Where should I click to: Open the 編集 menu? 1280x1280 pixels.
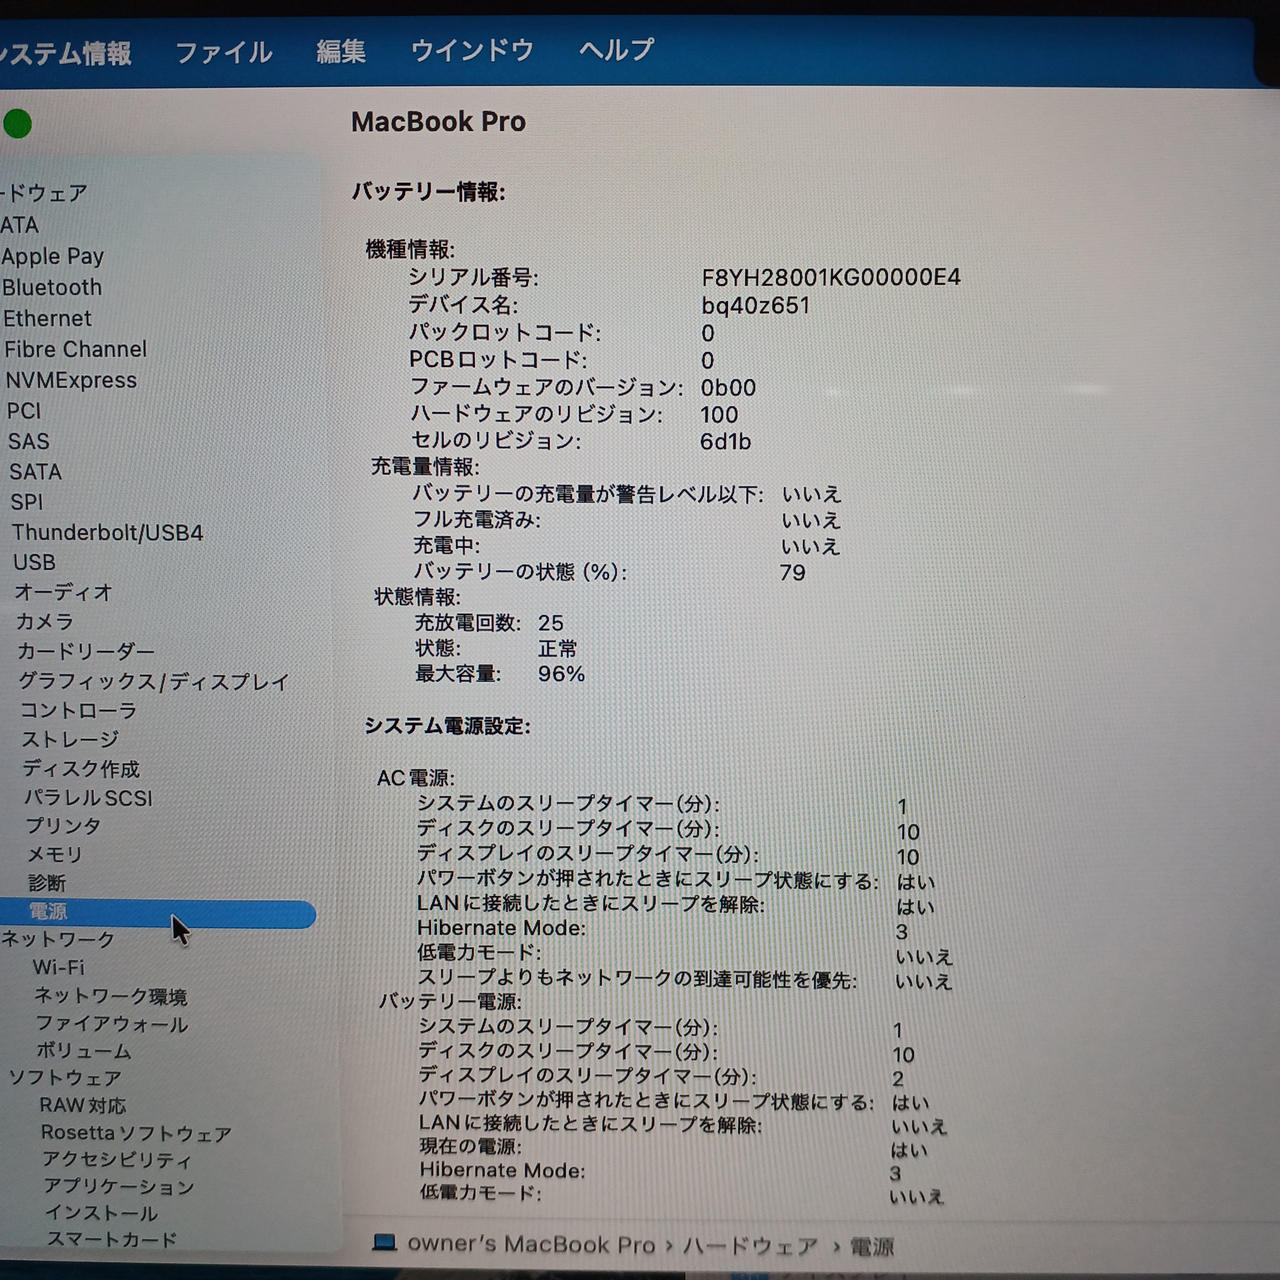point(341,51)
